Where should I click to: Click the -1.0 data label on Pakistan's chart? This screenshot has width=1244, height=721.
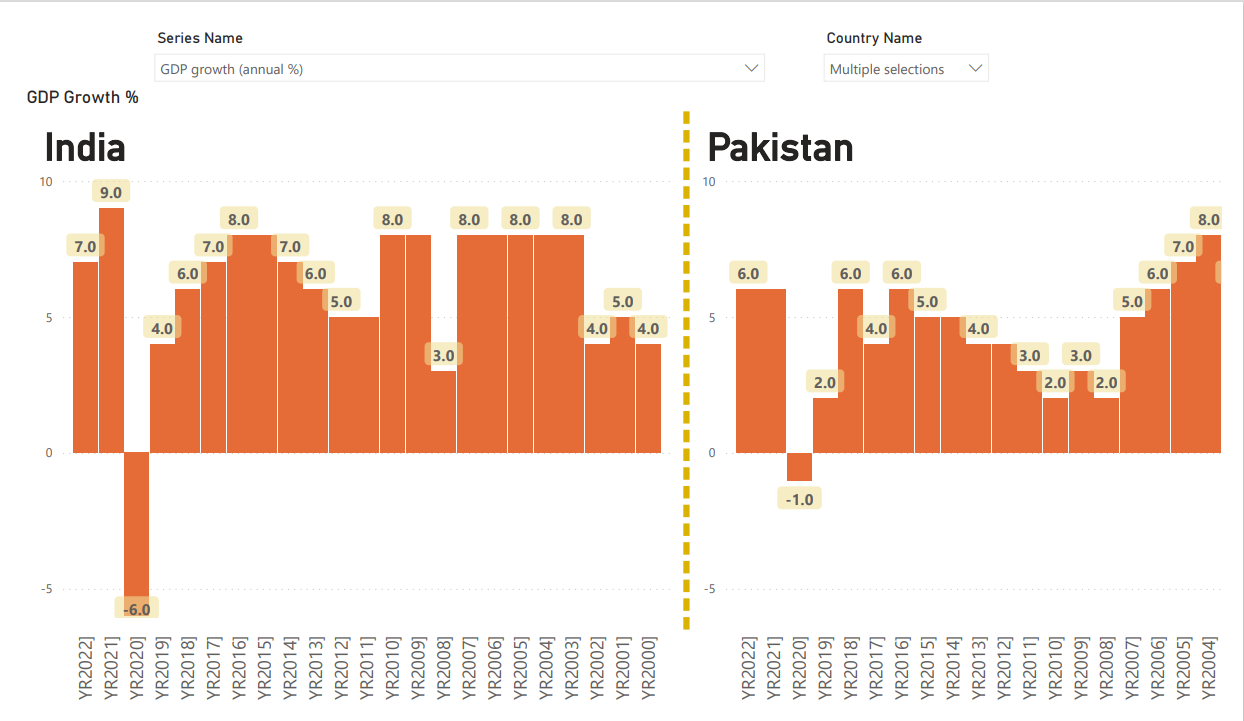(x=798, y=497)
